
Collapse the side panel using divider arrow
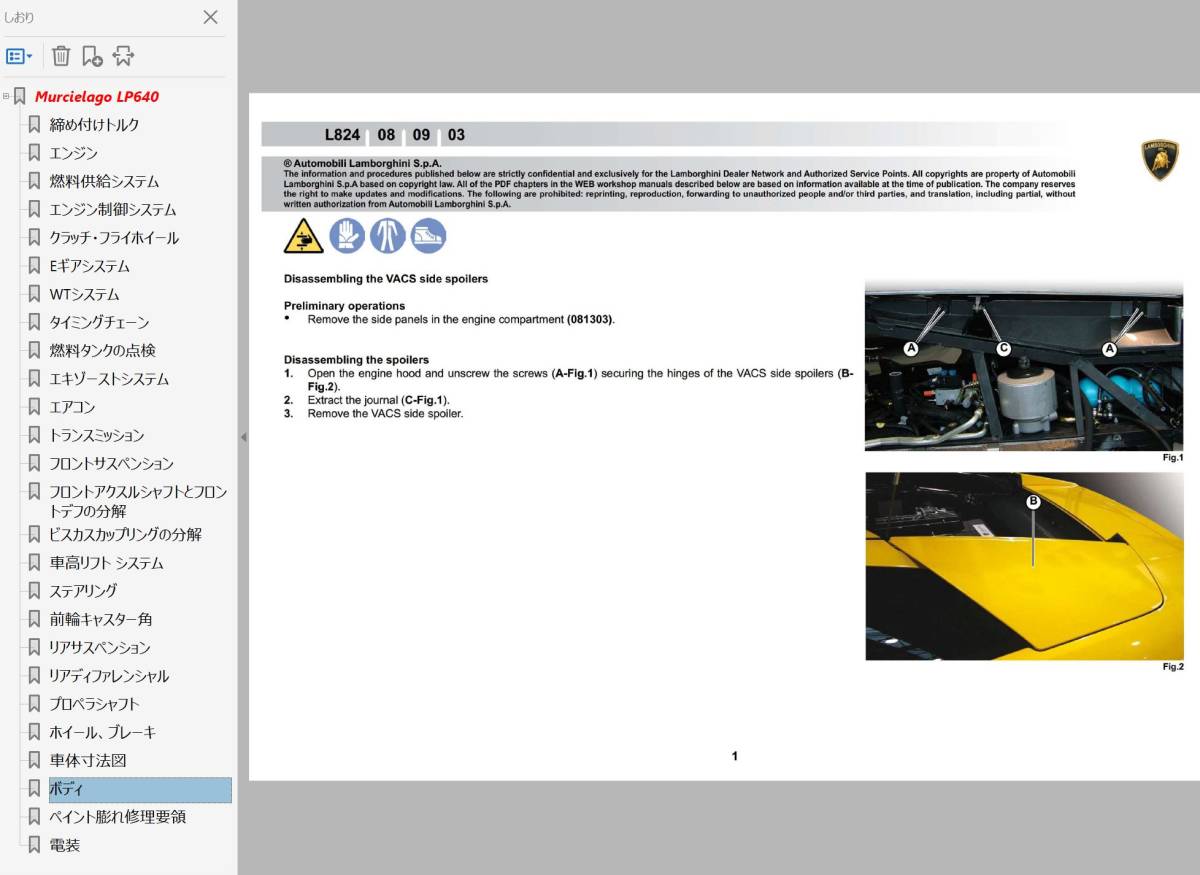pyautogui.click(x=243, y=437)
